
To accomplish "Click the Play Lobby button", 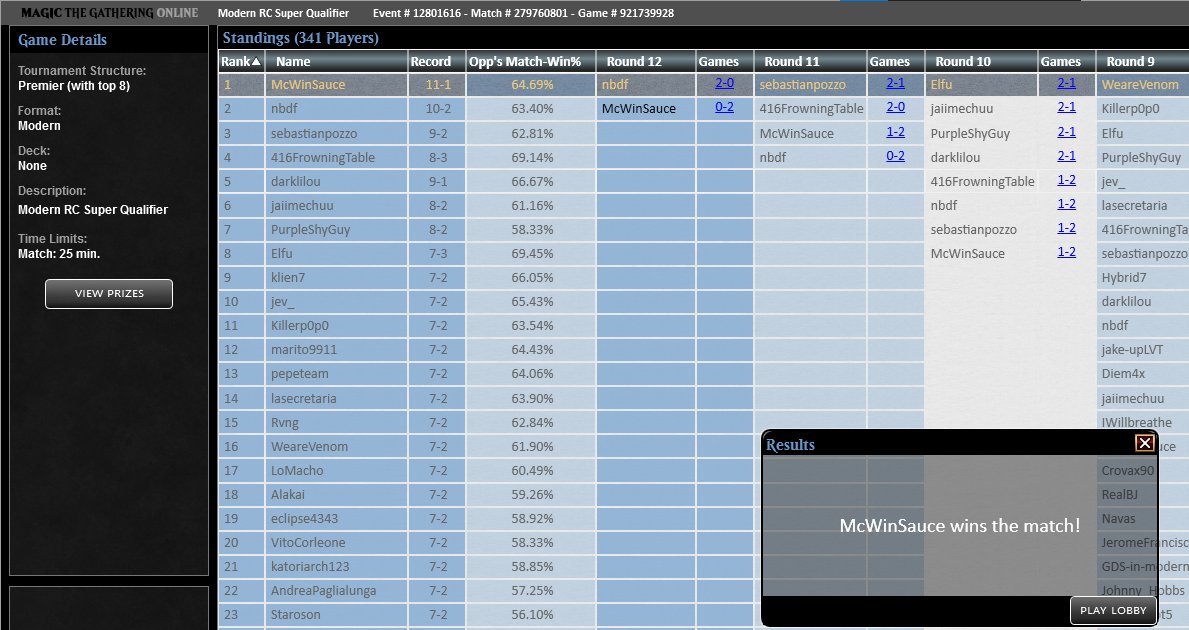I will (1113, 610).
